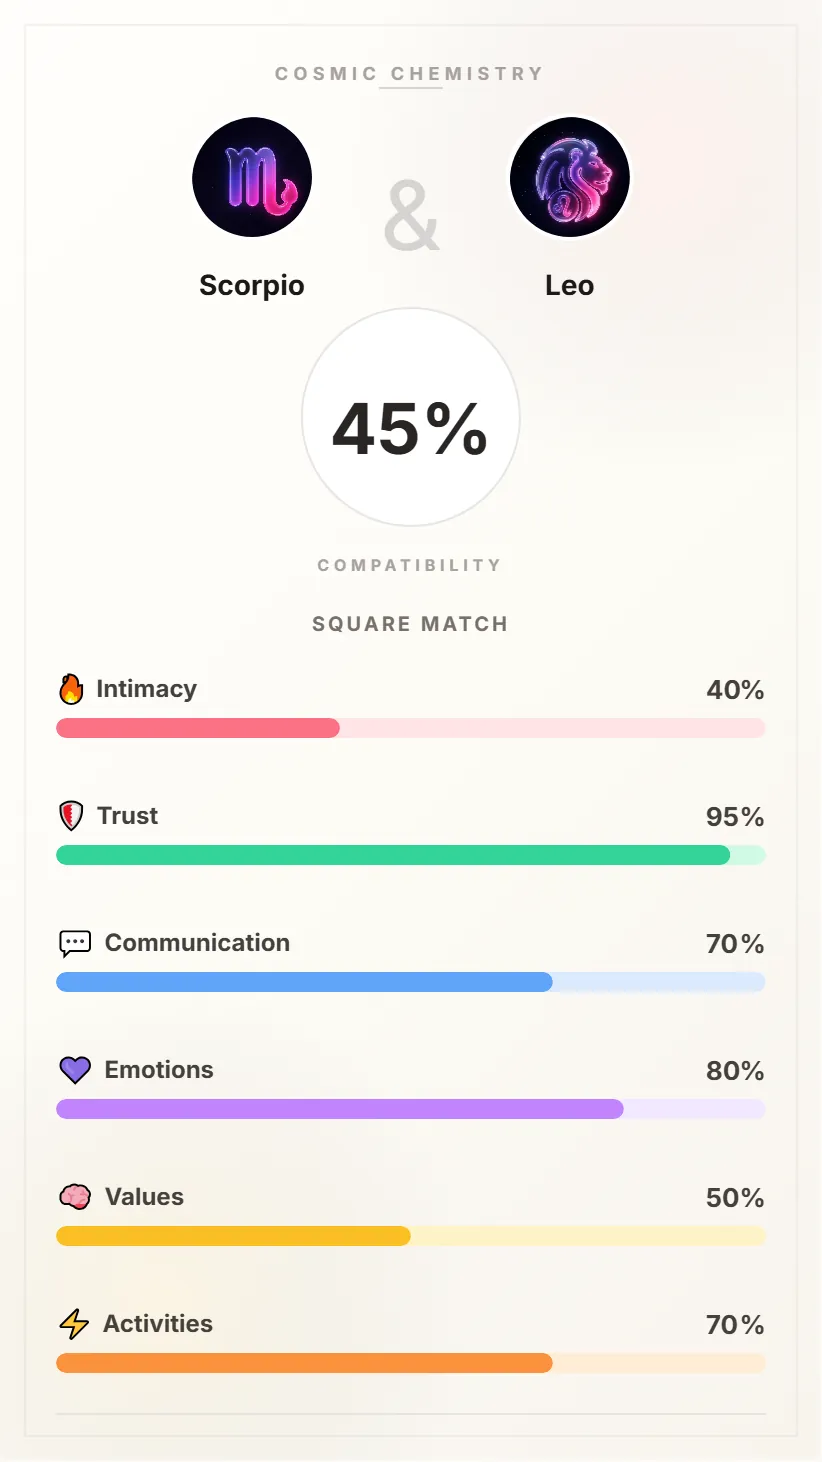Viewport: 822px width, 1462px height.
Task: Click the brain icon next to Values
Action: coord(72,1196)
